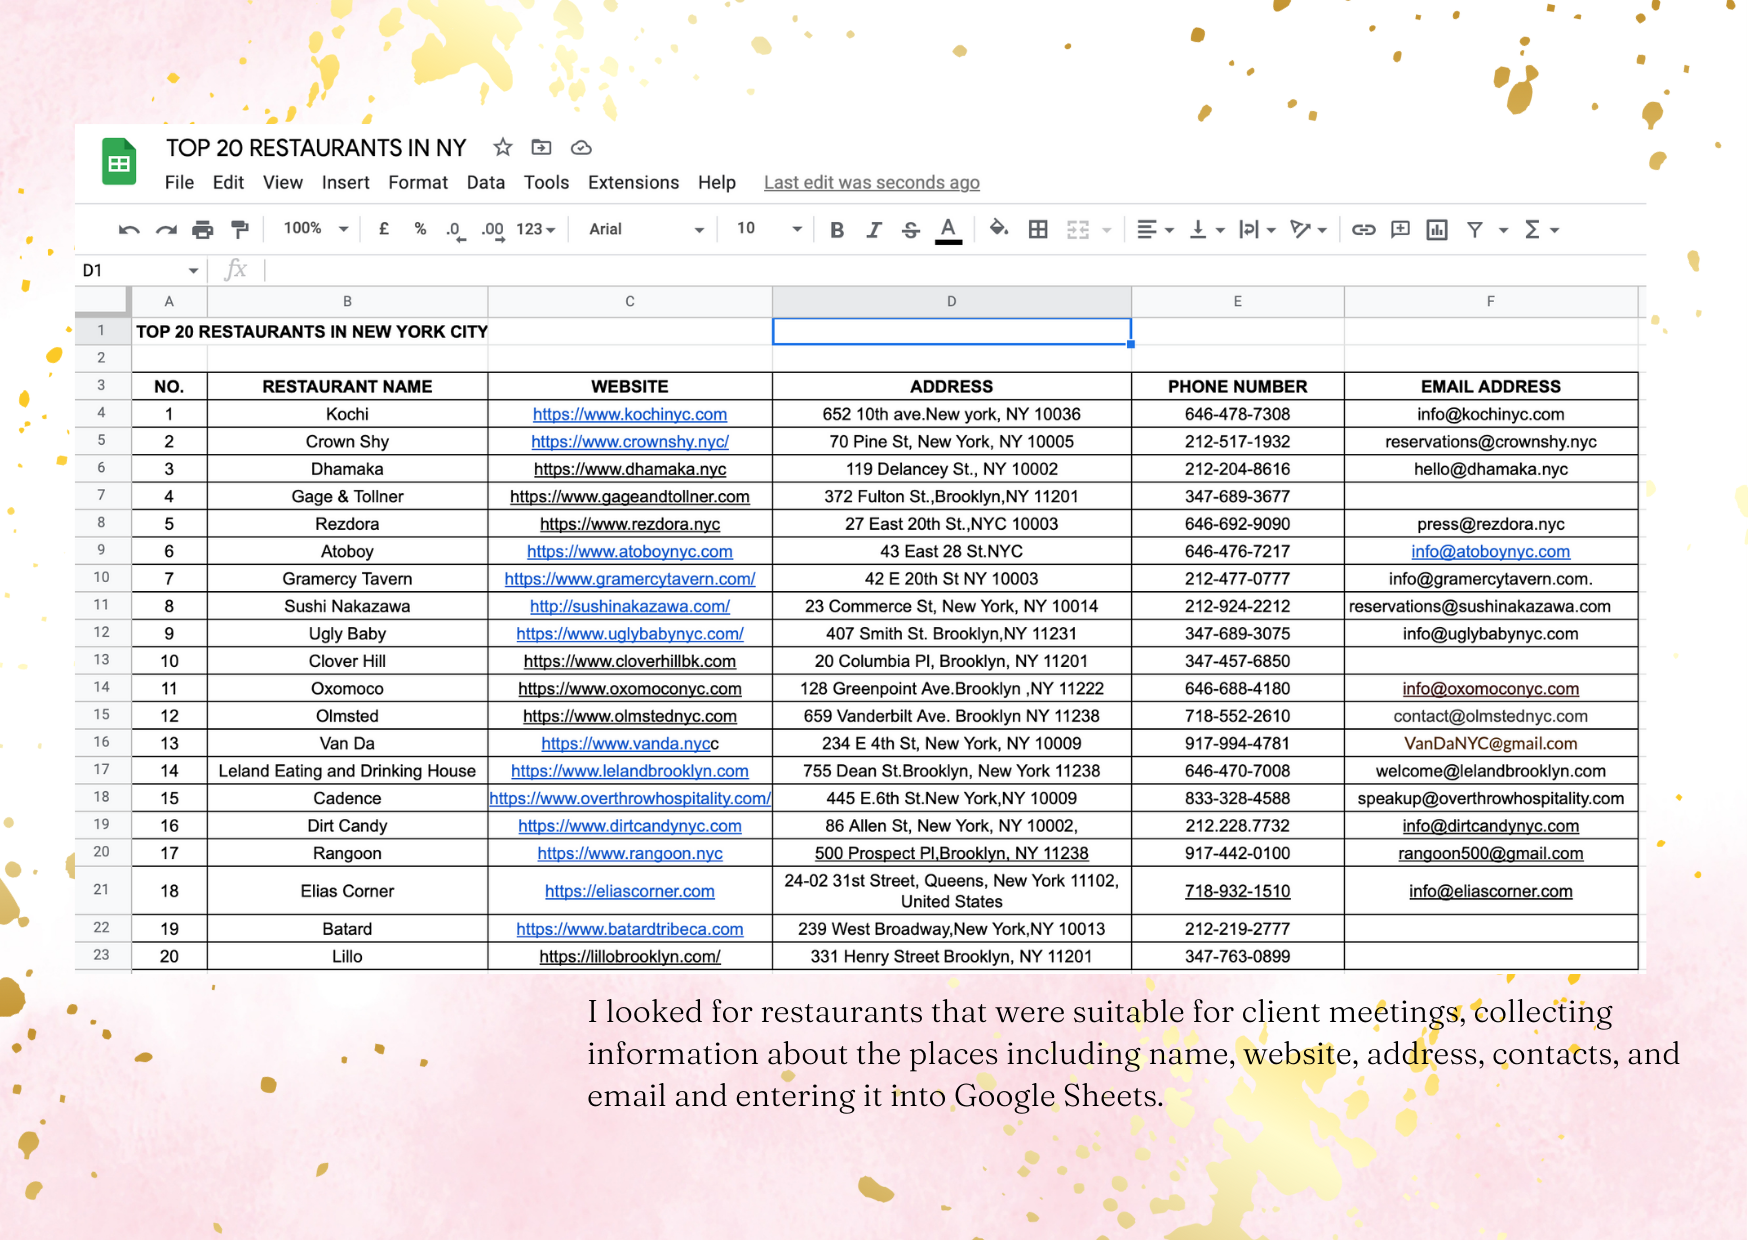Decrease decimal places
The width and height of the screenshot is (1748, 1240).
pos(455,230)
